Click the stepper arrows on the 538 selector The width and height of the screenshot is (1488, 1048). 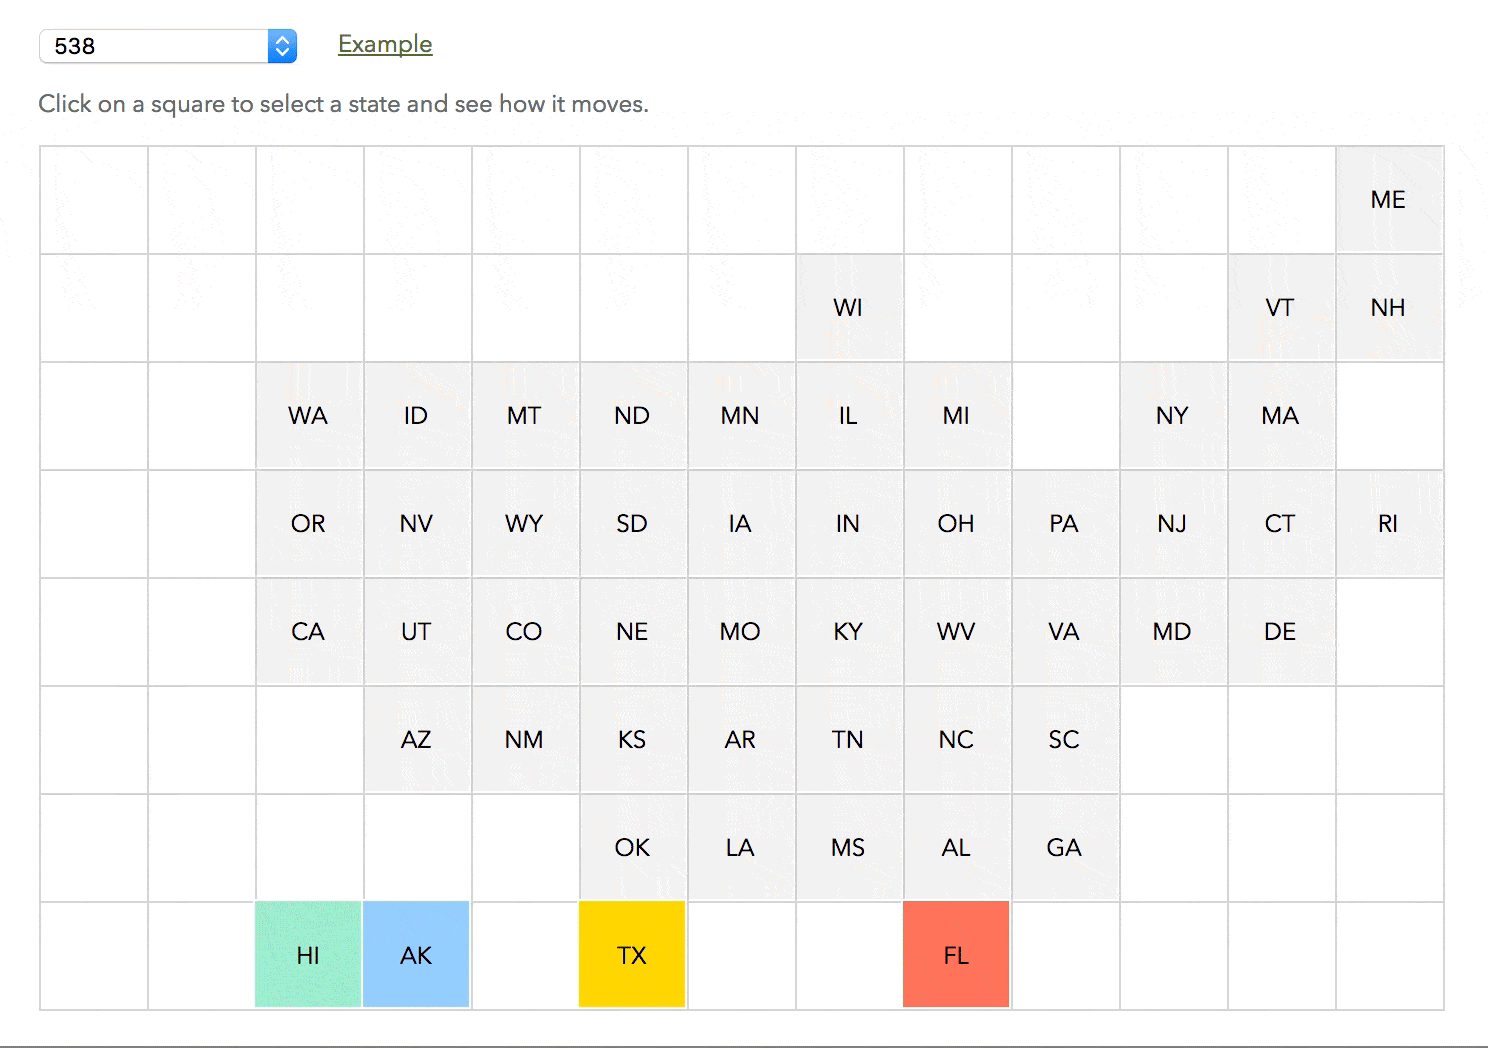pyautogui.click(x=281, y=45)
